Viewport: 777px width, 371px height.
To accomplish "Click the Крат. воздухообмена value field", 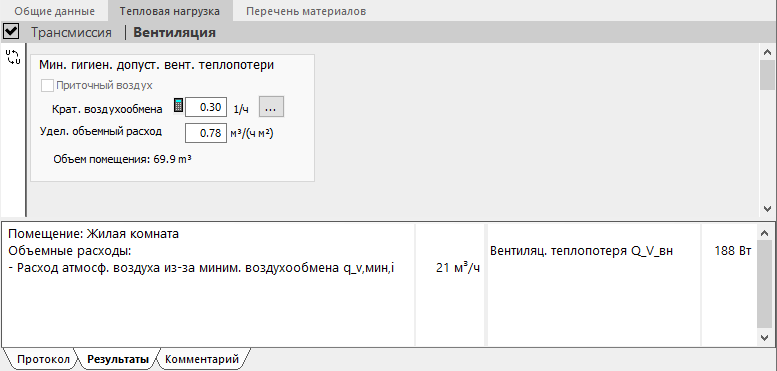I will (x=206, y=107).
